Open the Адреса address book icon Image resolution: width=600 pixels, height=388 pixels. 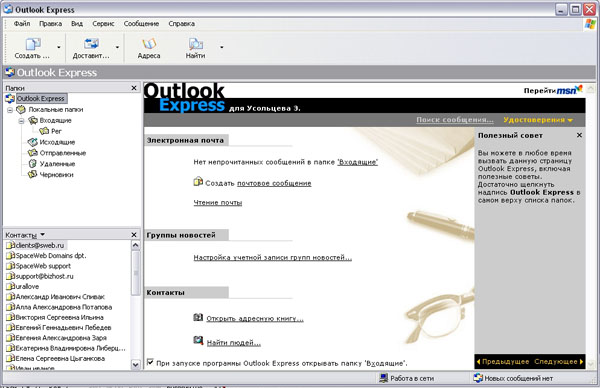(149, 44)
